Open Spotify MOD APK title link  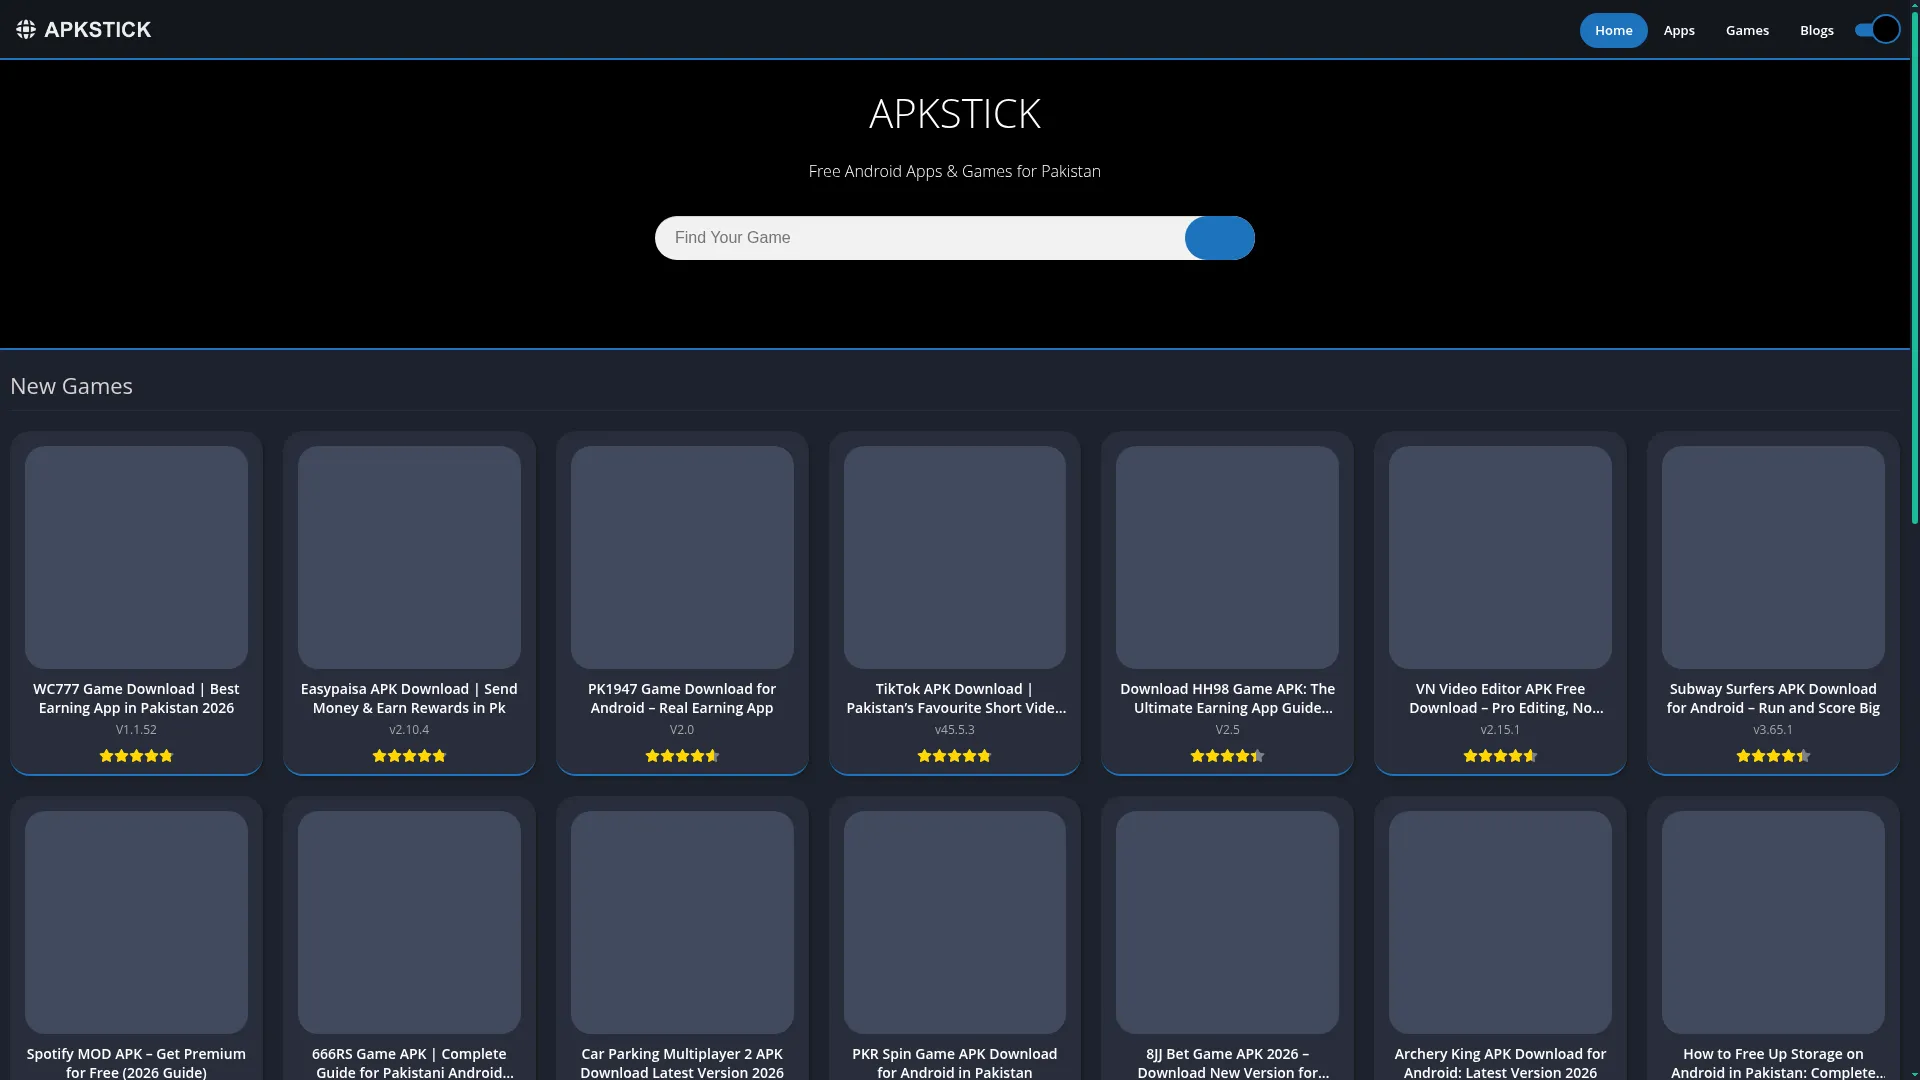[136, 1063]
